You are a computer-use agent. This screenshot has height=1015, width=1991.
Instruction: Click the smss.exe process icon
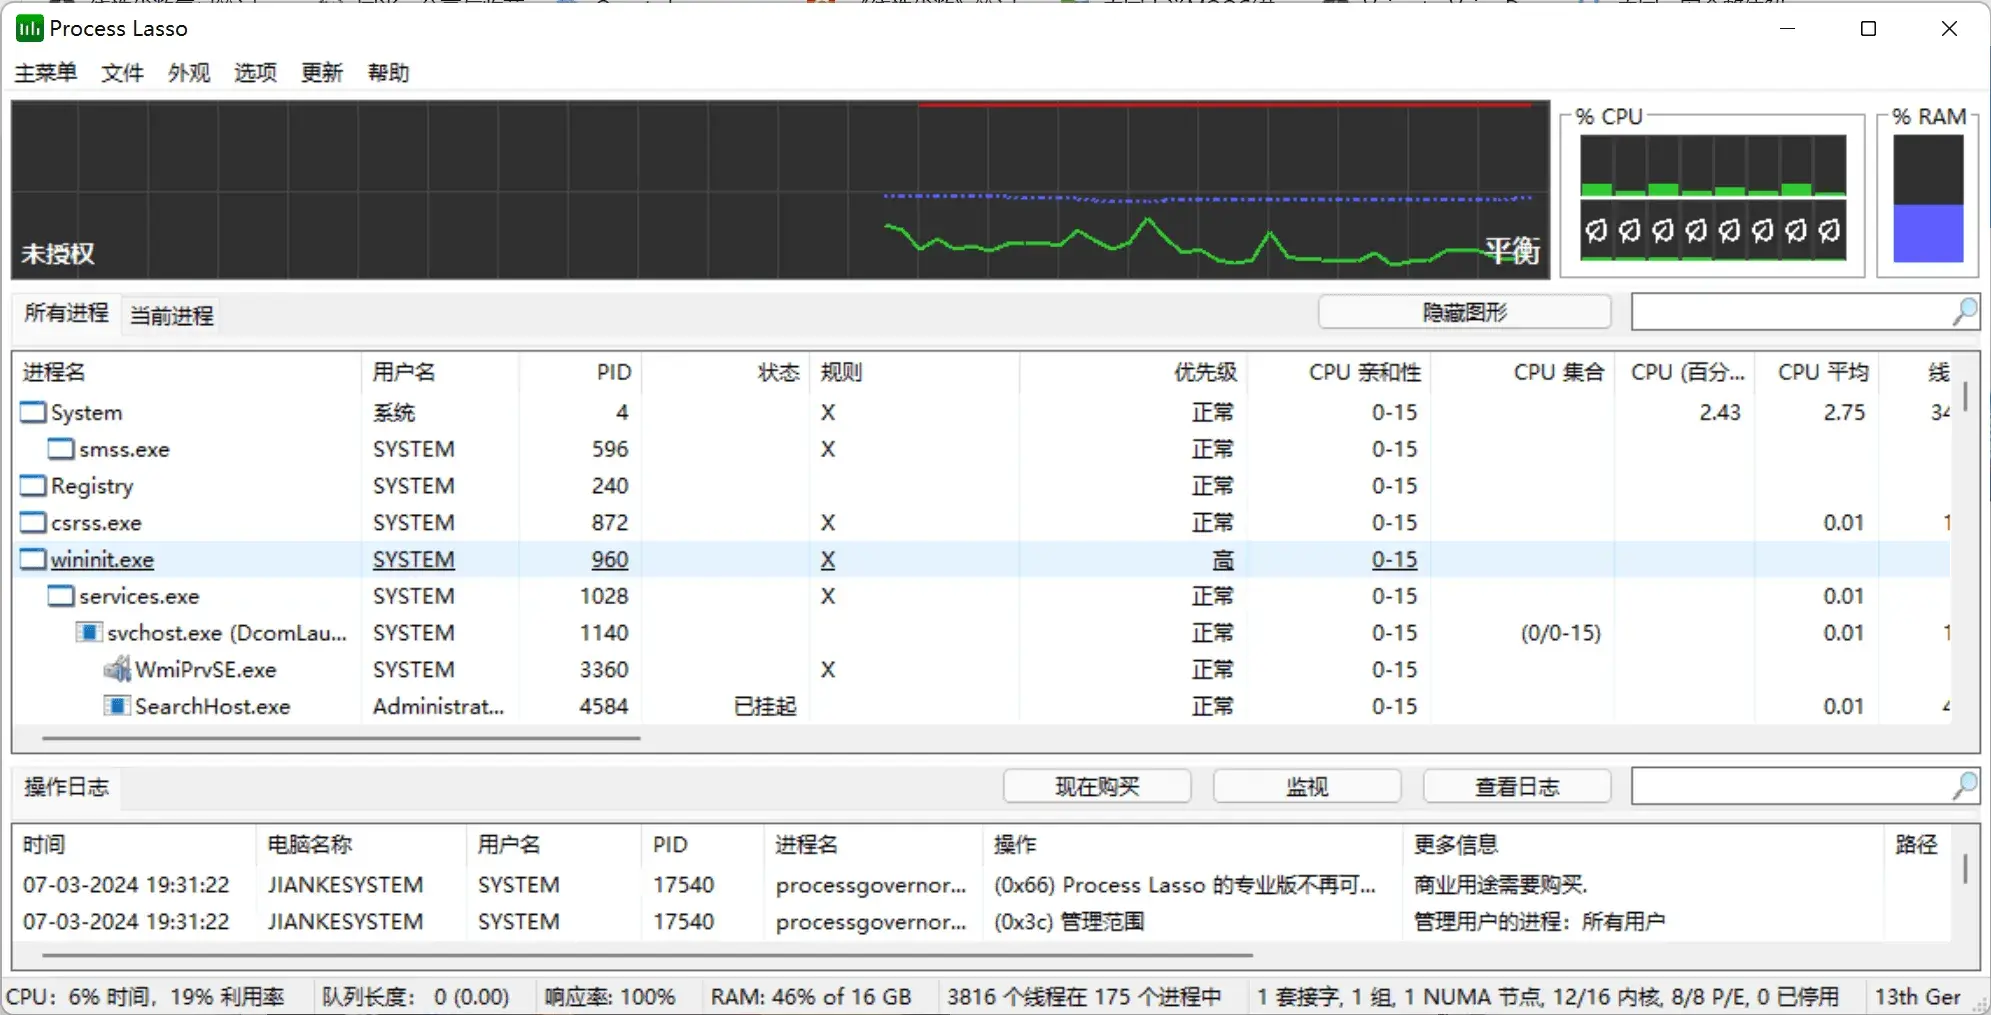[62, 449]
